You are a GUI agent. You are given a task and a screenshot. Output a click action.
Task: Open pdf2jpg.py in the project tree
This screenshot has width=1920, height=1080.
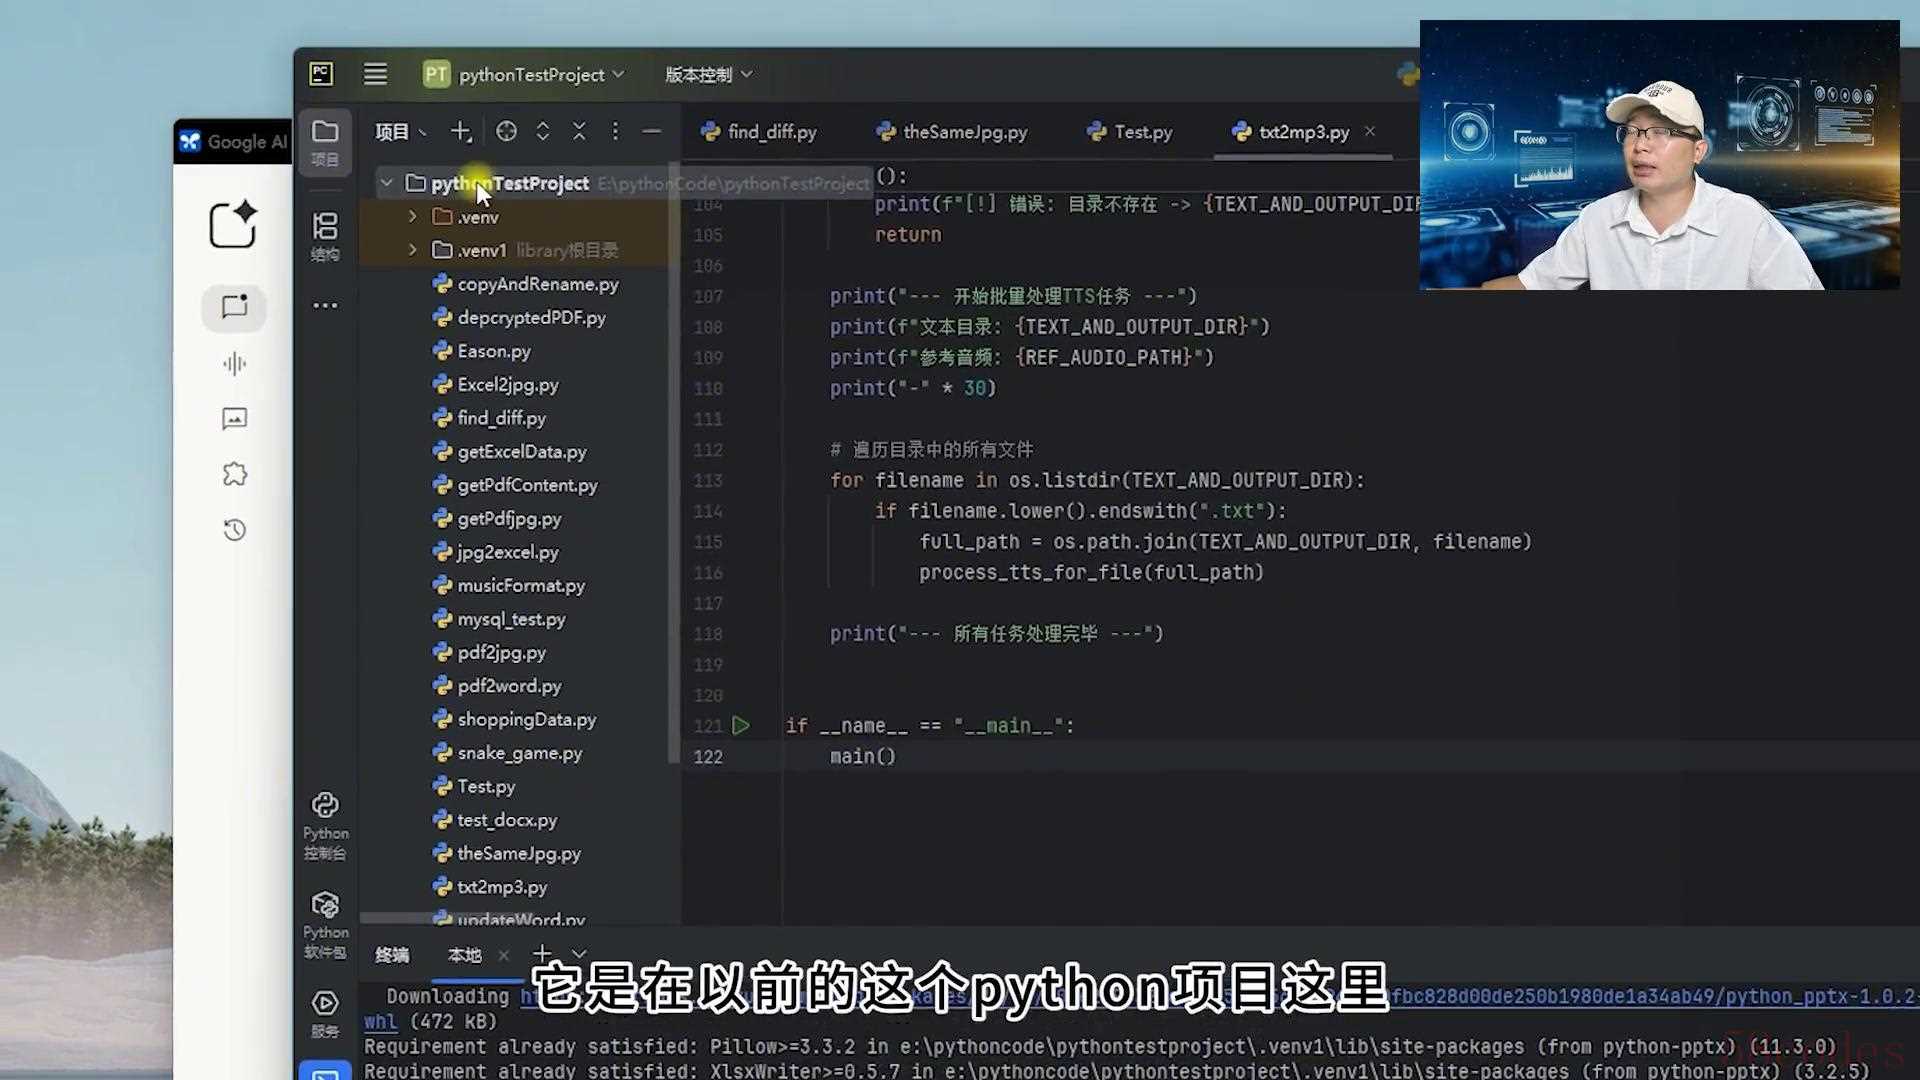489,652
